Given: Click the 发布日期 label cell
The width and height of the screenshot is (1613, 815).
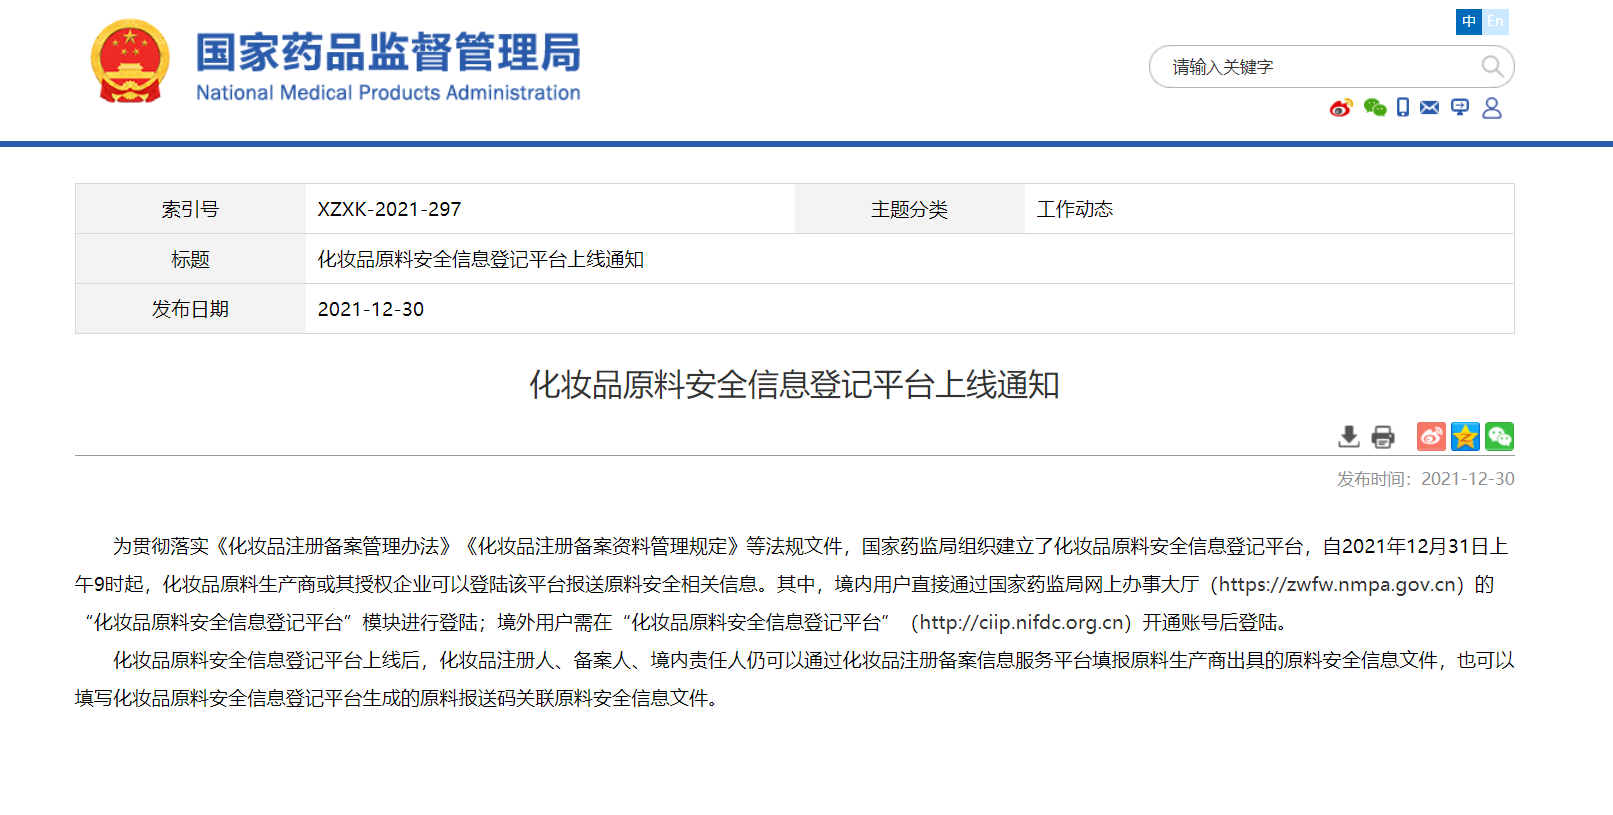Looking at the screenshot, I should pyautogui.click(x=190, y=309).
